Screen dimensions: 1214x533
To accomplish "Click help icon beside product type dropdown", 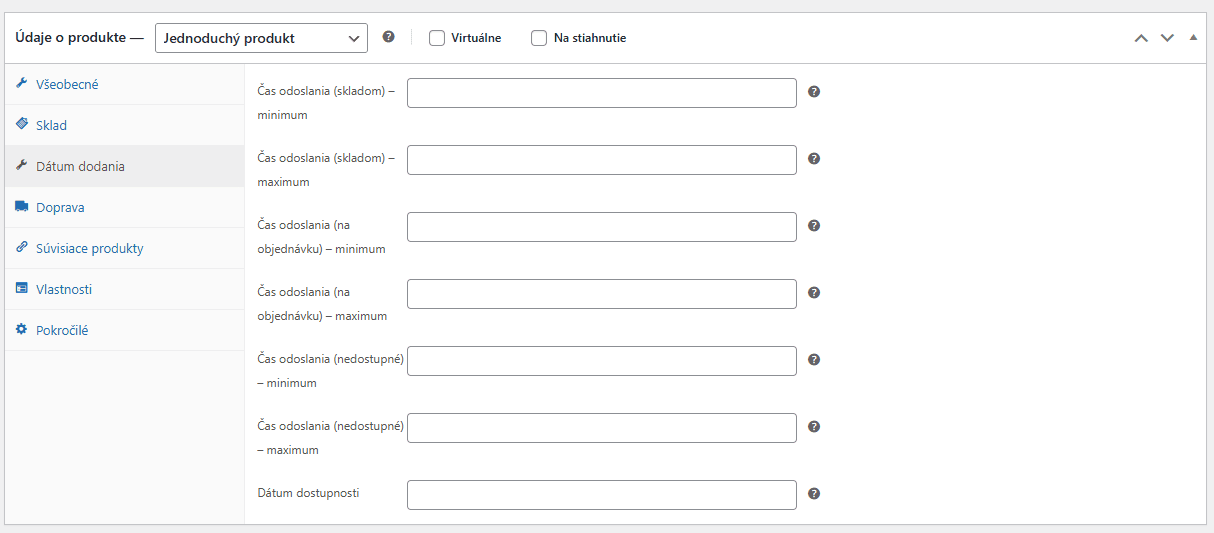I will tap(389, 37).
